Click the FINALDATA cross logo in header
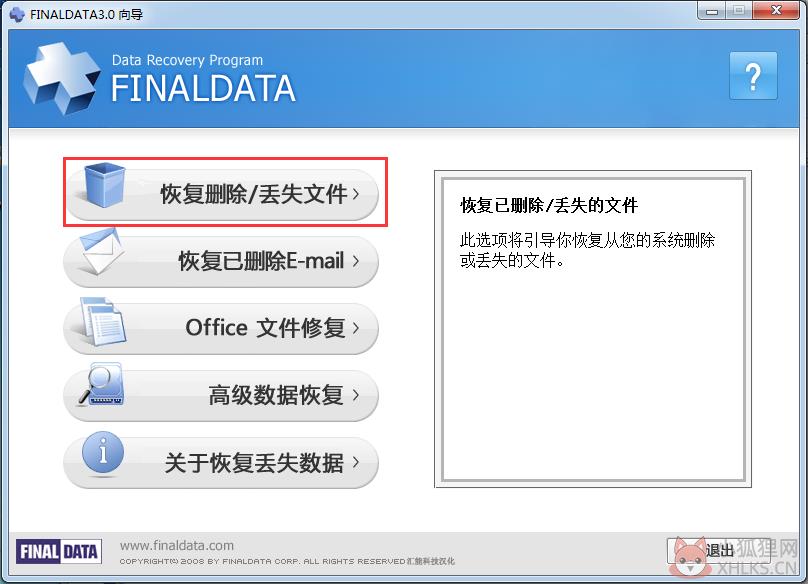This screenshot has width=808, height=584. click(61, 77)
